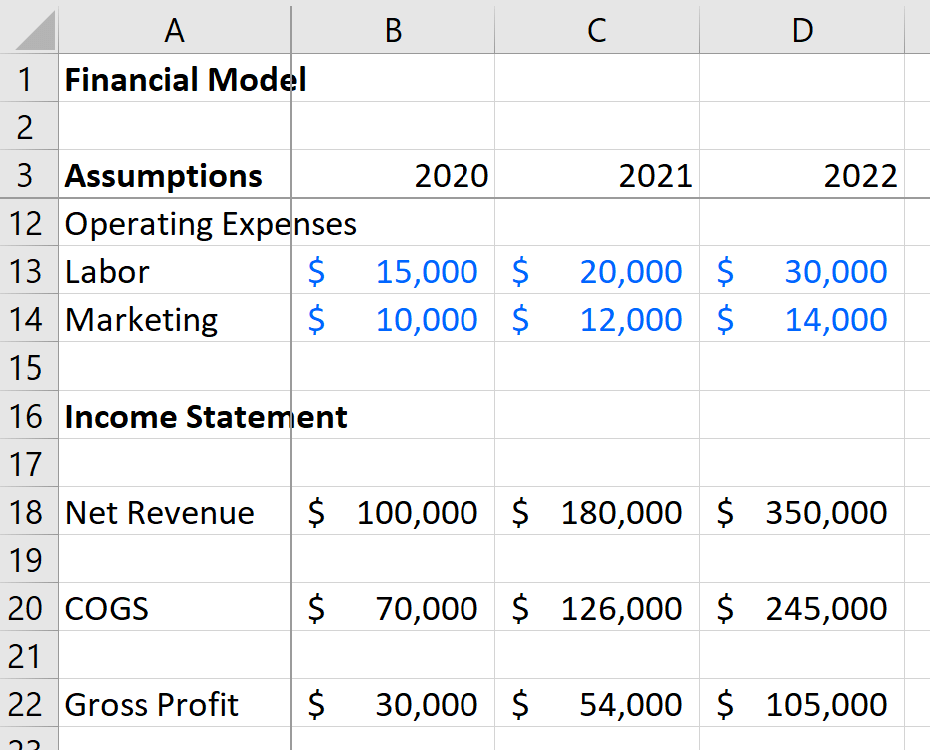930x750 pixels.
Task: Select the Labor 15,000 value cell
Action: click(392, 271)
